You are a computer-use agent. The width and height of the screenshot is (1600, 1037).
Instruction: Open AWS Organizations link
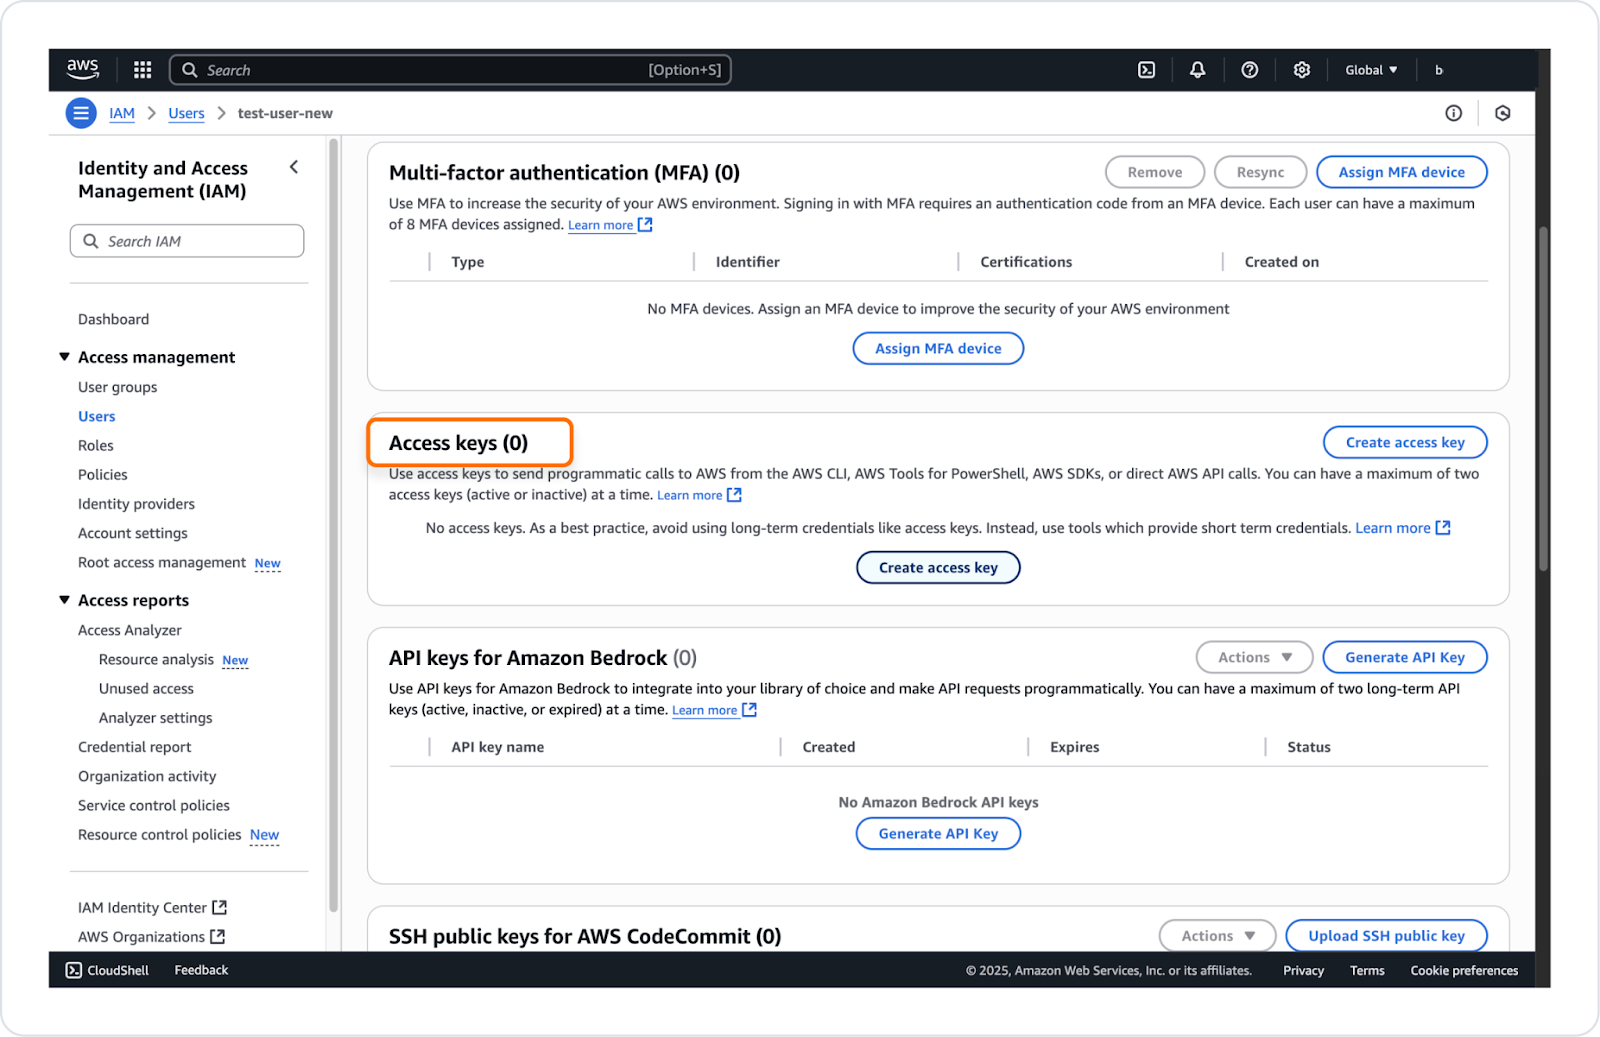point(141,936)
